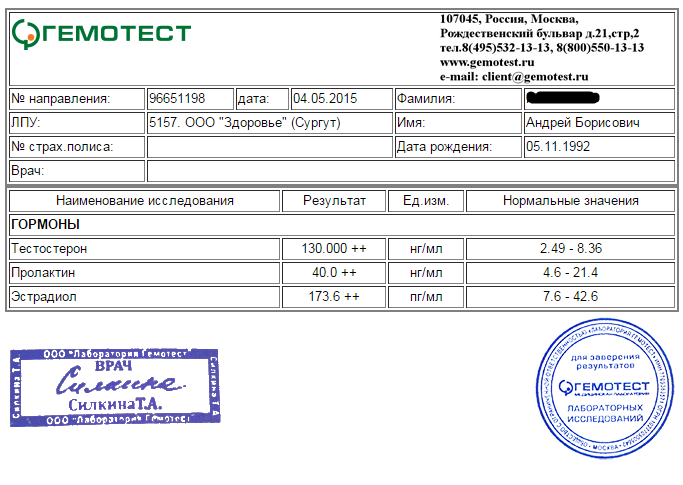
Task: Click the empty Врач field
Action: pos(410,171)
